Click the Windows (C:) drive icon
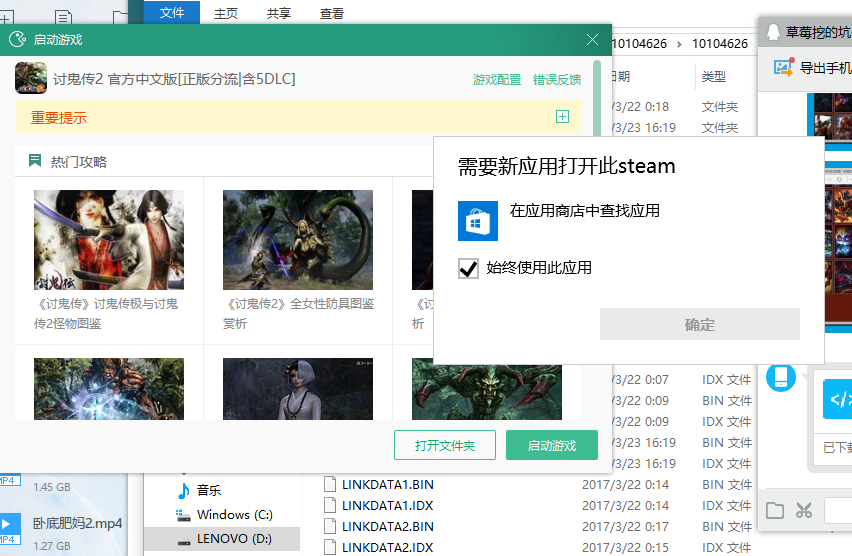852x556 pixels. pos(183,515)
